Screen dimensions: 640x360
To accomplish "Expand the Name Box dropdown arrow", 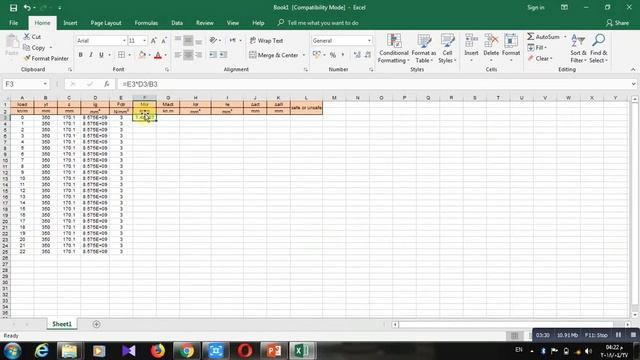I will coord(45,84).
